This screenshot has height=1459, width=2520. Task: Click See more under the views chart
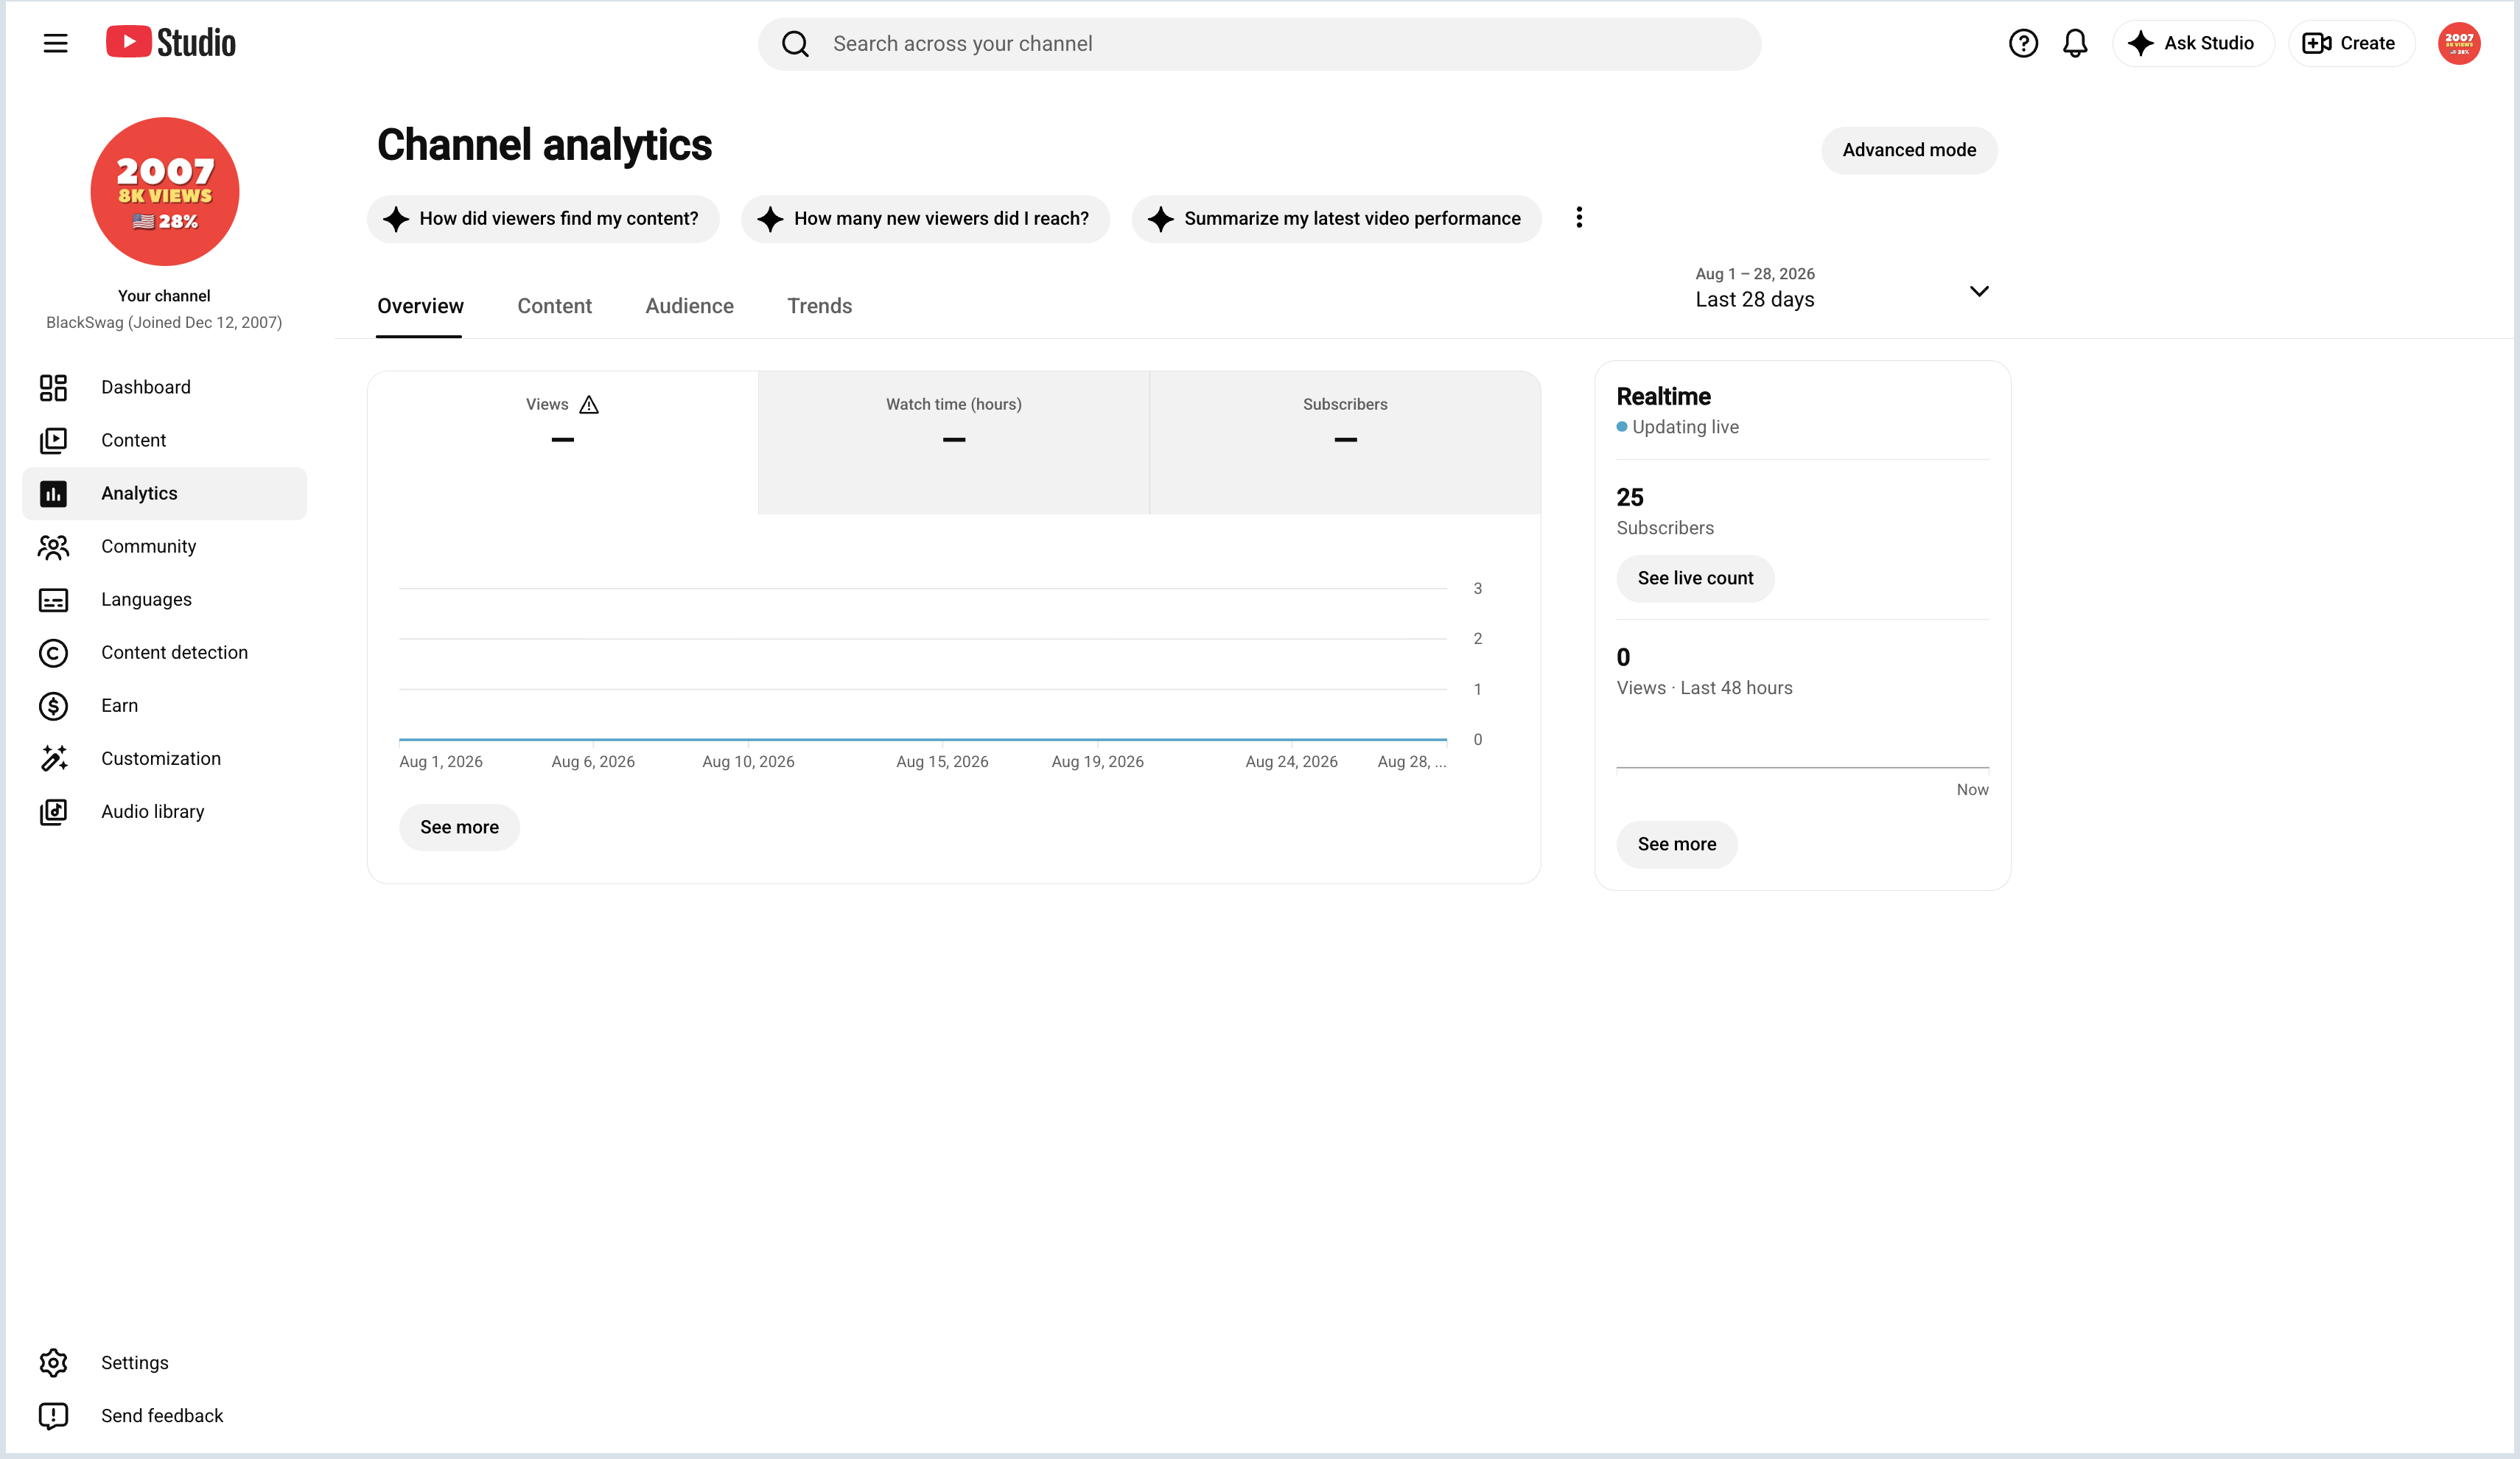(459, 828)
